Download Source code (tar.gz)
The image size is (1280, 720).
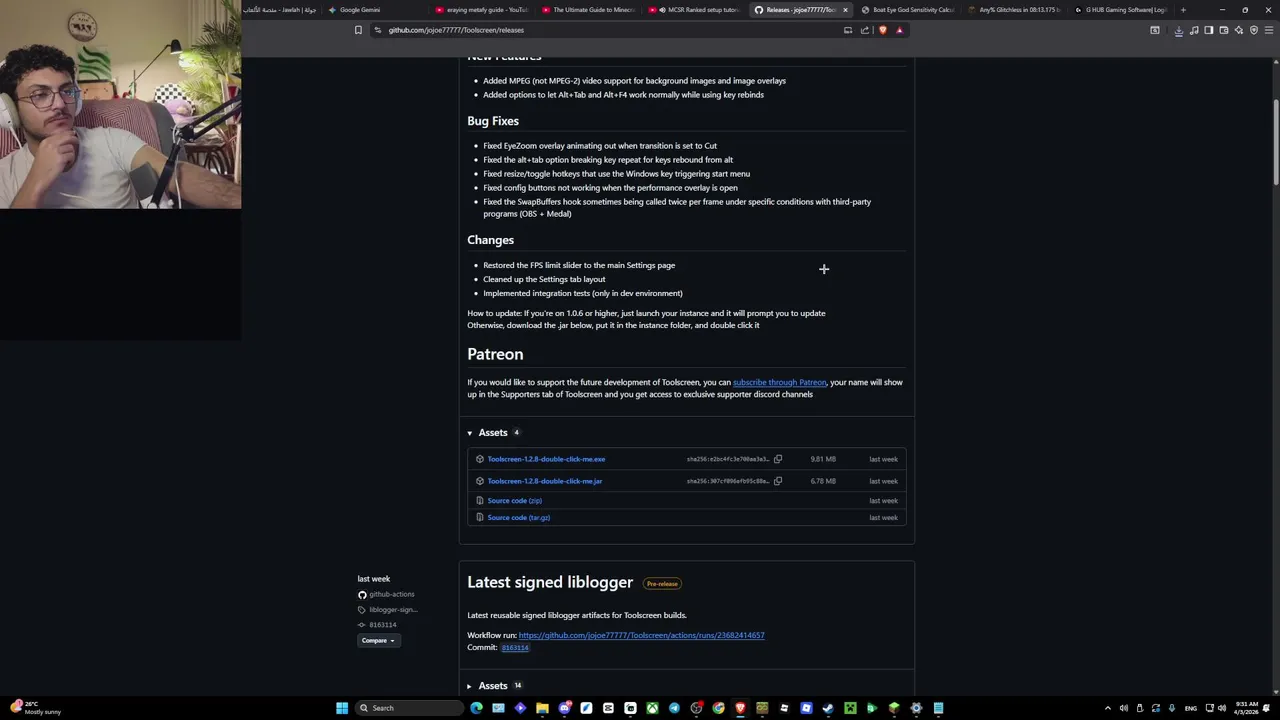pos(519,518)
